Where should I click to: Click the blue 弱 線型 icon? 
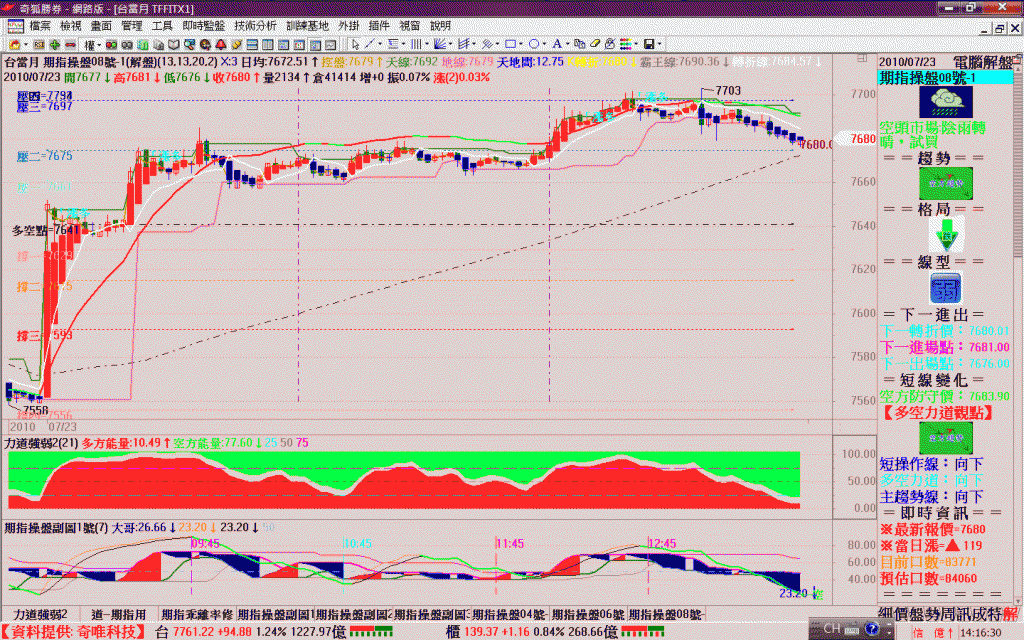[x=946, y=288]
